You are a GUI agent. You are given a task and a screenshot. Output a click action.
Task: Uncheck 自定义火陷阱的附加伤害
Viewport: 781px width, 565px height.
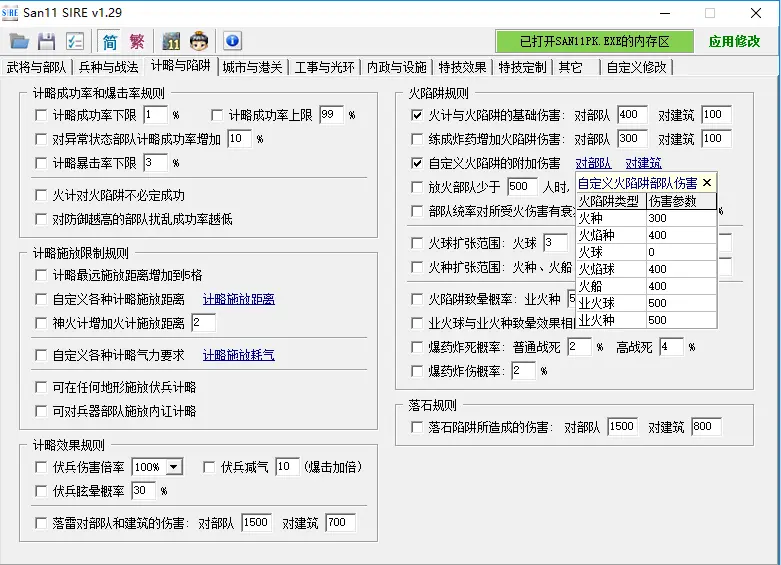(x=417, y=163)
